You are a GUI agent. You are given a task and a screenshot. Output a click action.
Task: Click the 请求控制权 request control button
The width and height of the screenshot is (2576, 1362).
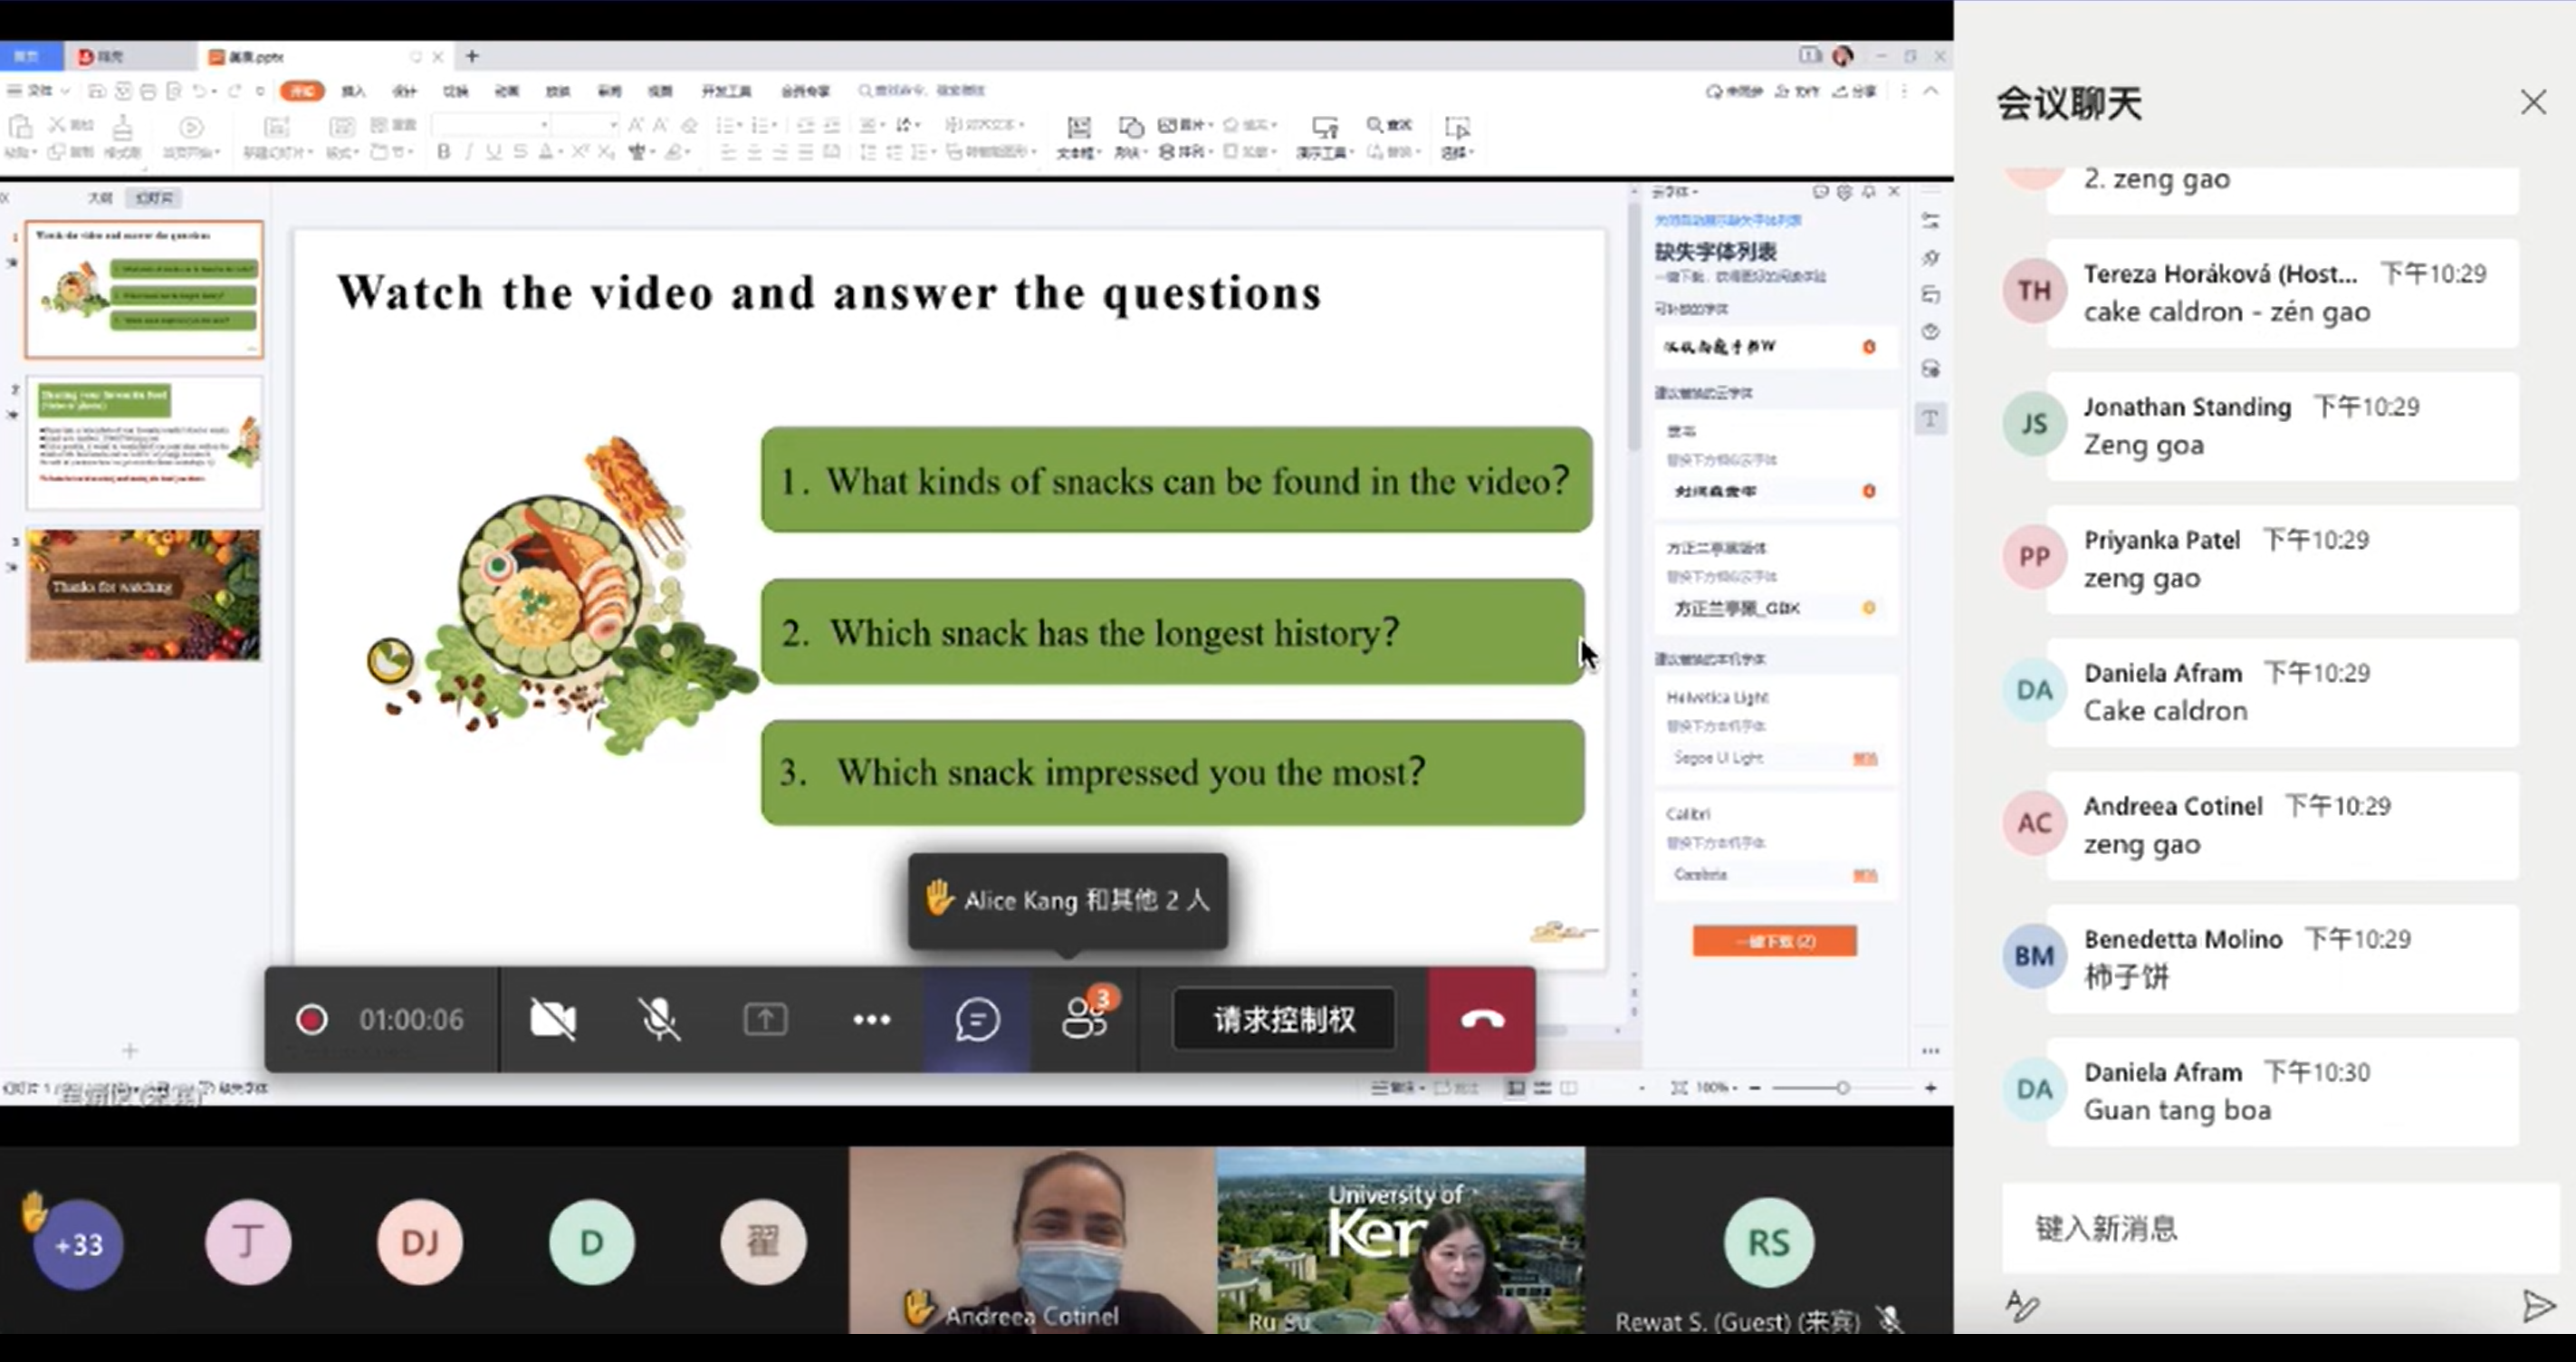pyautogui.click(x=1284, y=1020)
